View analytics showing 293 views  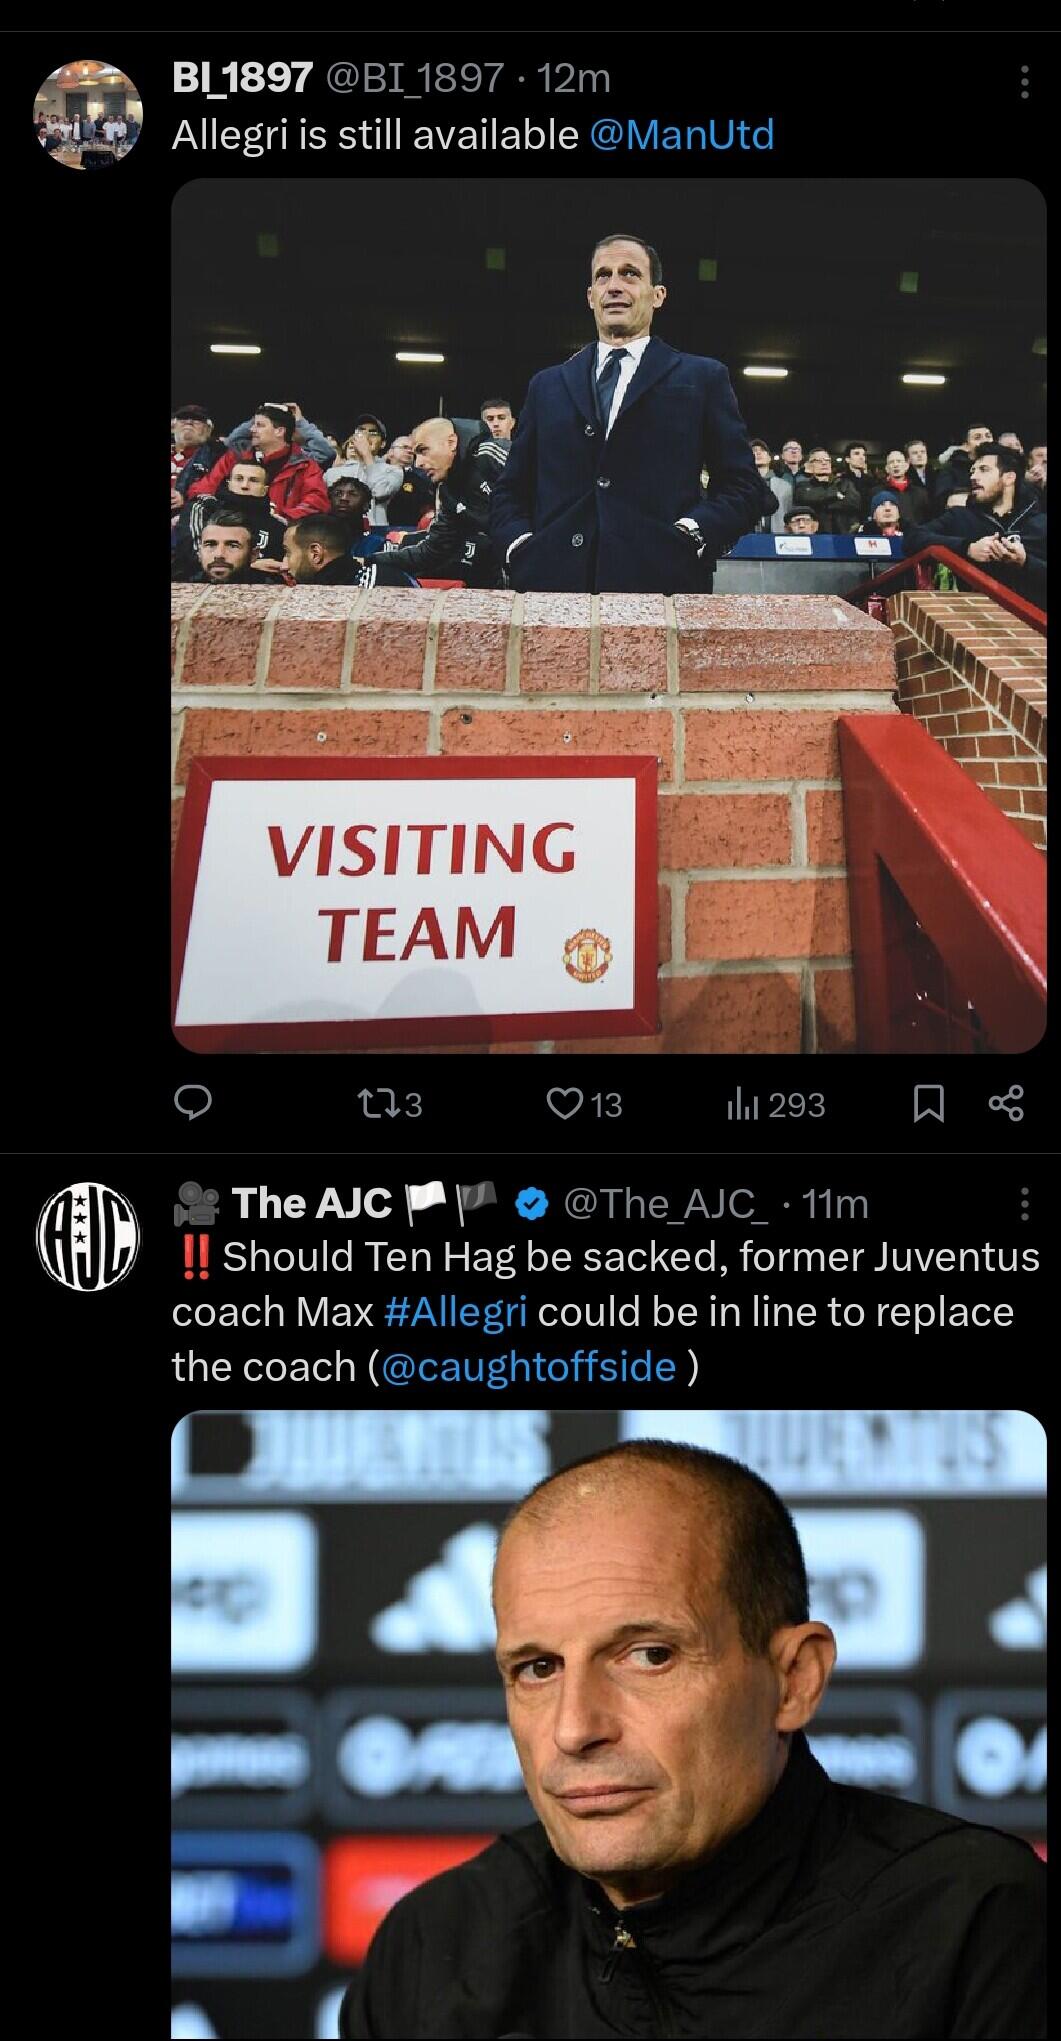click(x=775, y=1104)
